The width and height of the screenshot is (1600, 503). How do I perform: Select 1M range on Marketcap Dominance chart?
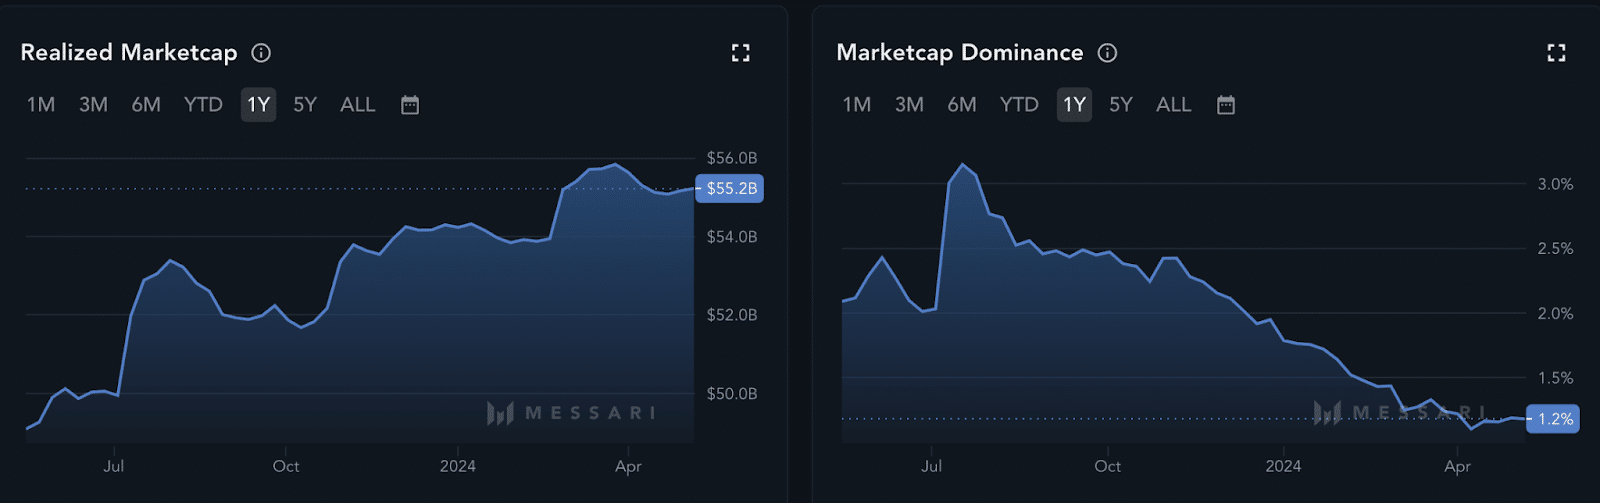(x=857, y=105)
